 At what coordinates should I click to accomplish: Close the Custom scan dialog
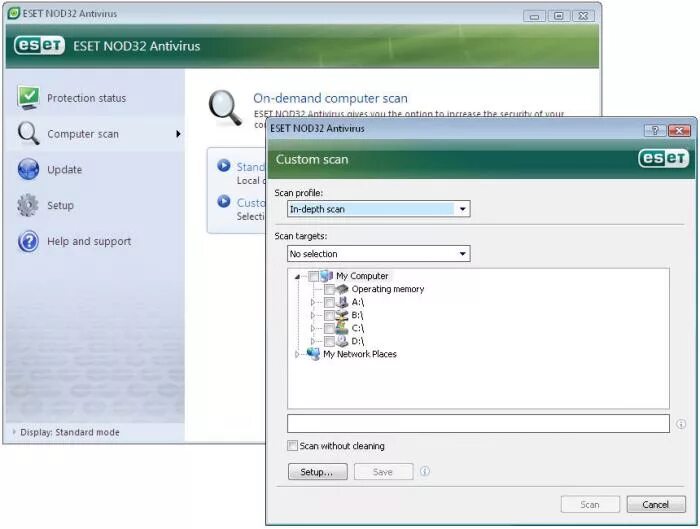(x=679, y=130)
